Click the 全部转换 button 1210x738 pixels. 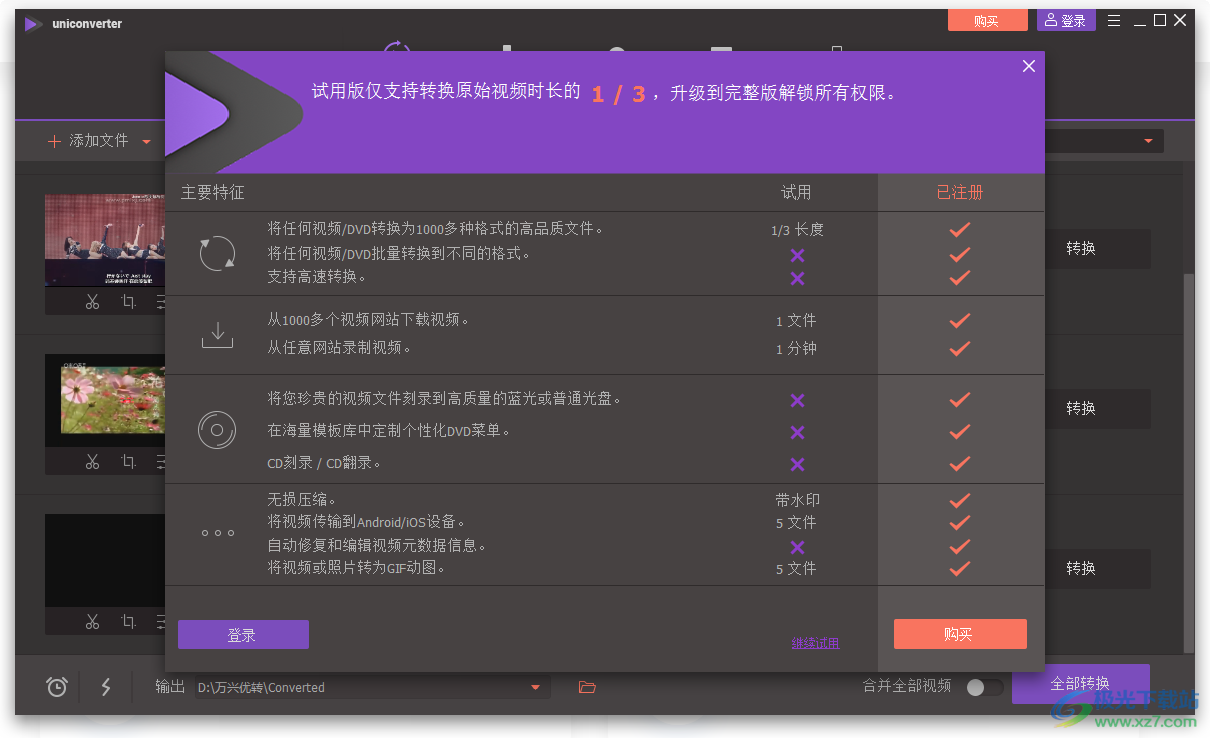pos(1080,684)
